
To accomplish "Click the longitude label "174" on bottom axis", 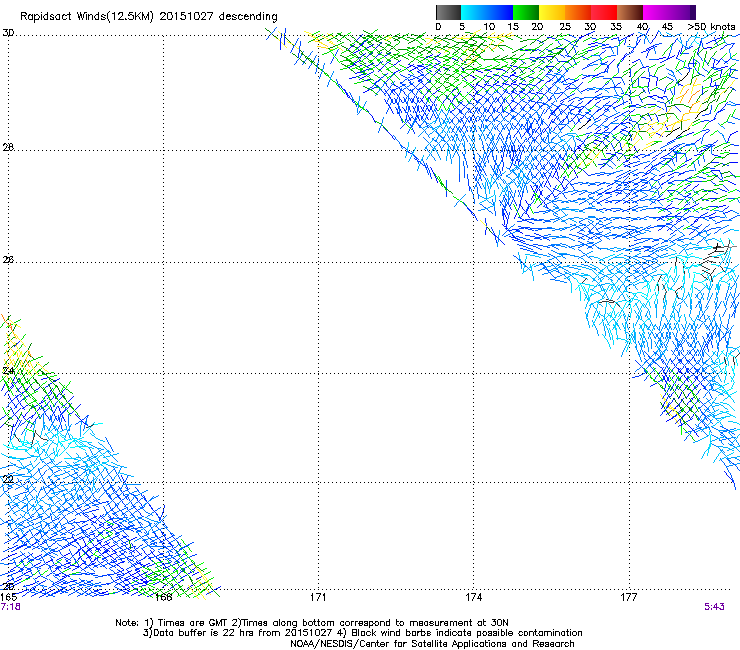I will pos(473,597).
